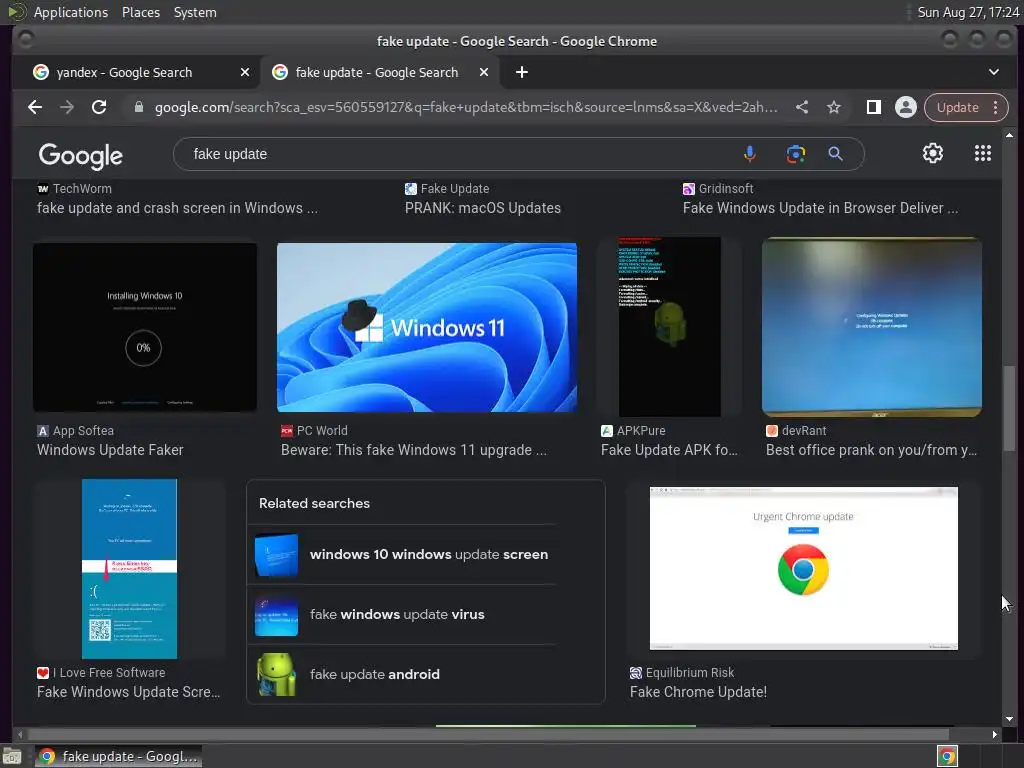The width and height of the screenshot is (1024, 768).
Task: Click the horizontal scrollbar right arrow
Action: 994,734
